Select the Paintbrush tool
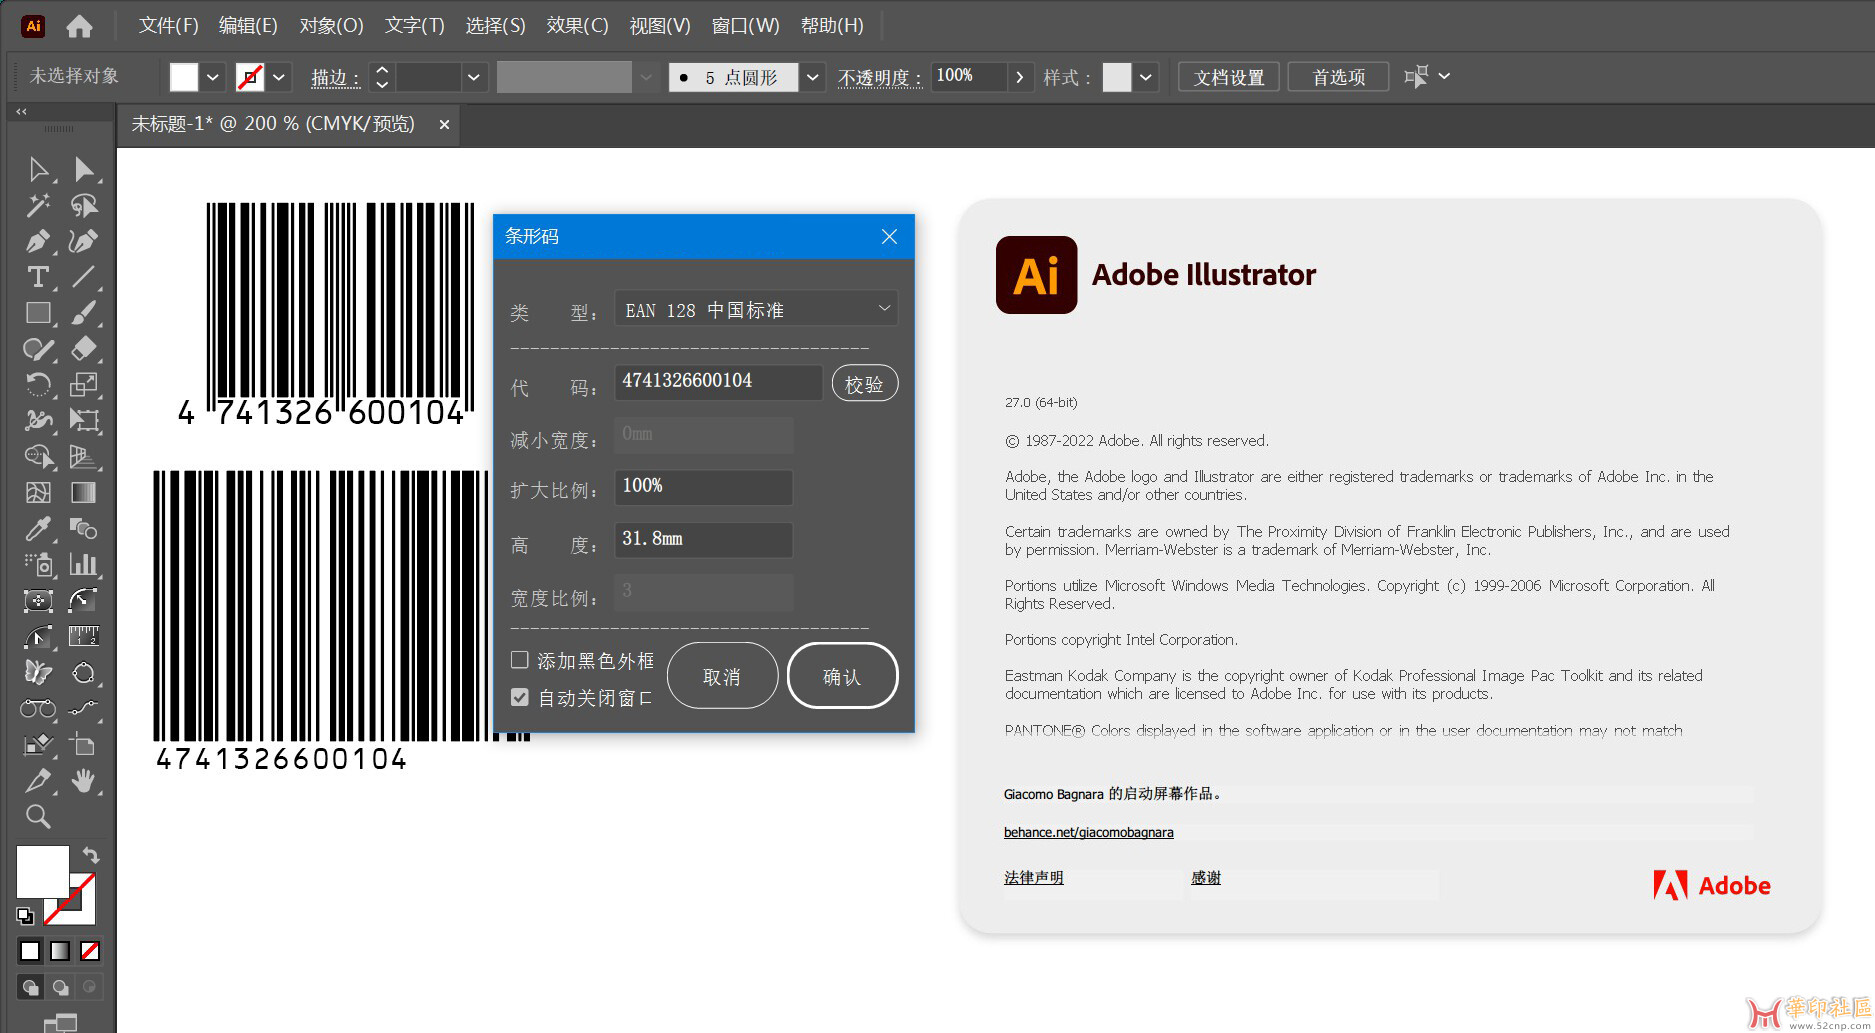 [x=84, y=313]
